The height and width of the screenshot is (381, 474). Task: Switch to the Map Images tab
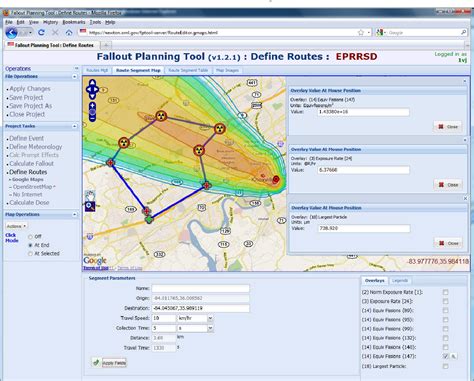click(x=227, y=70)
